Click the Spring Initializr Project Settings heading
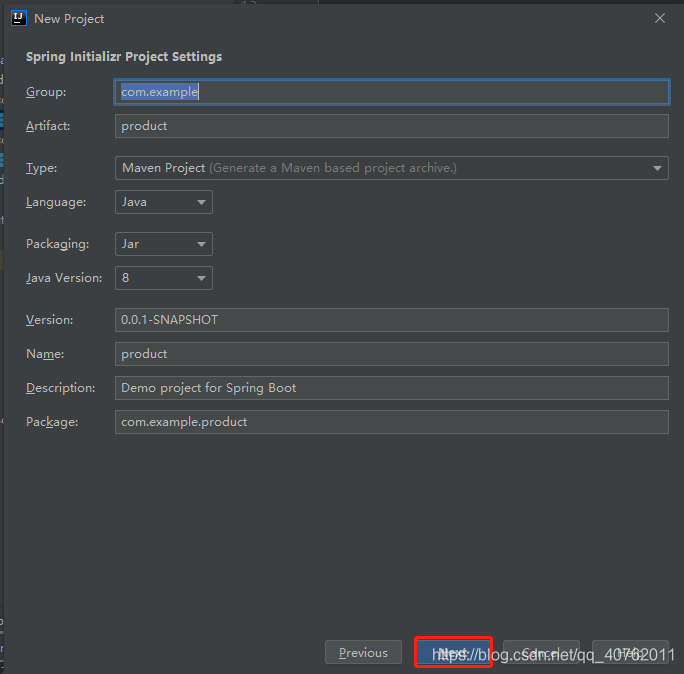Viewport: 684px width, 674px height. click(124, 57)
